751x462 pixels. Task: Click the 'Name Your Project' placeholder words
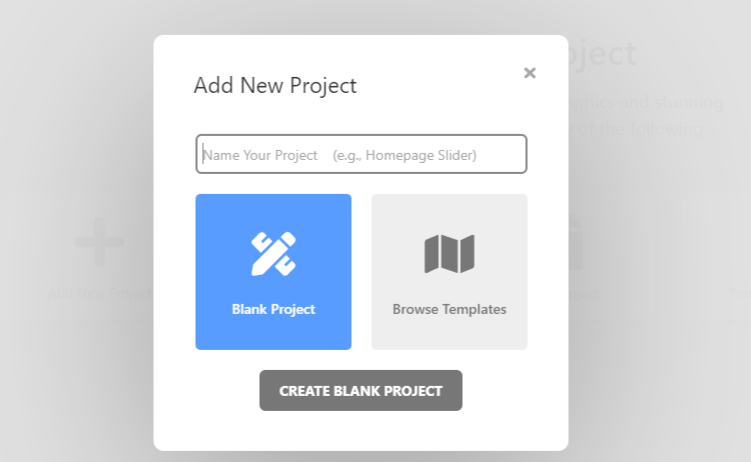coord(260,155)
